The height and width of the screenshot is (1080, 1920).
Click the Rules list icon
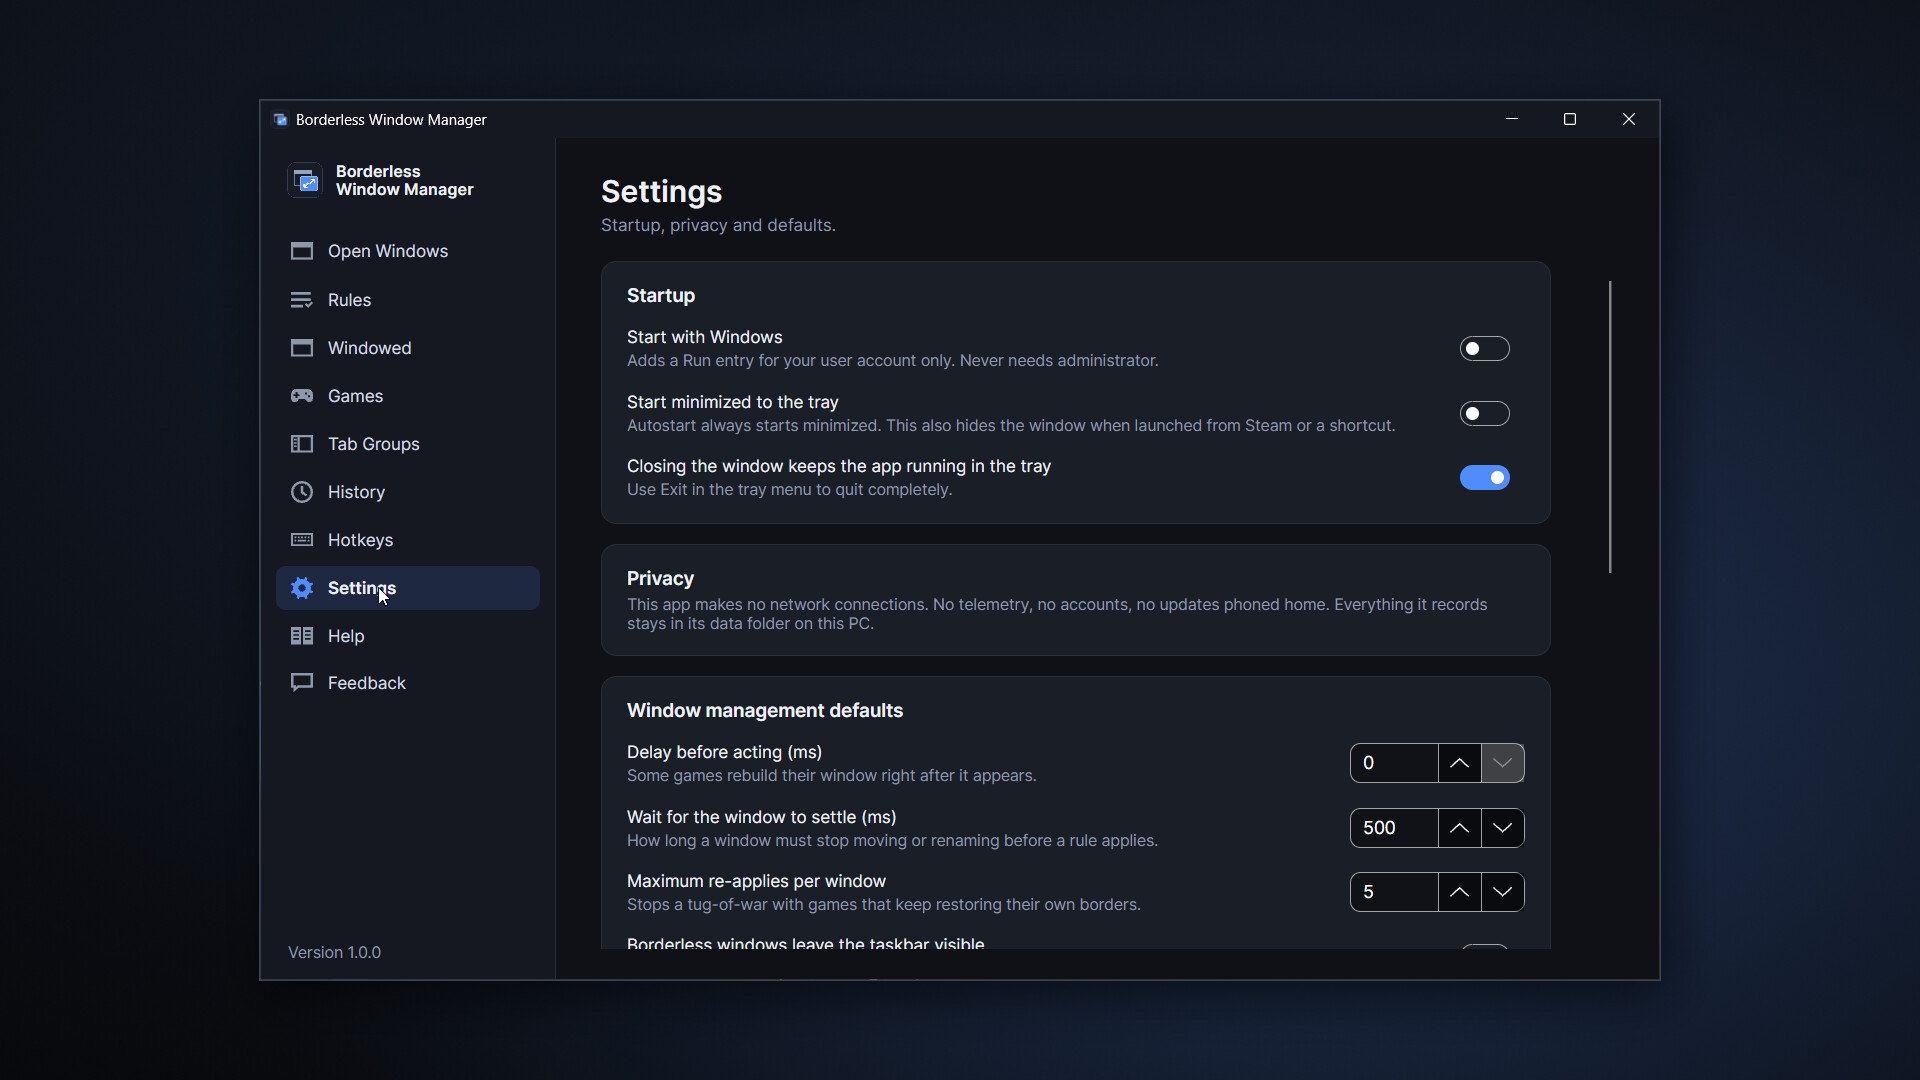coord(302,300)
